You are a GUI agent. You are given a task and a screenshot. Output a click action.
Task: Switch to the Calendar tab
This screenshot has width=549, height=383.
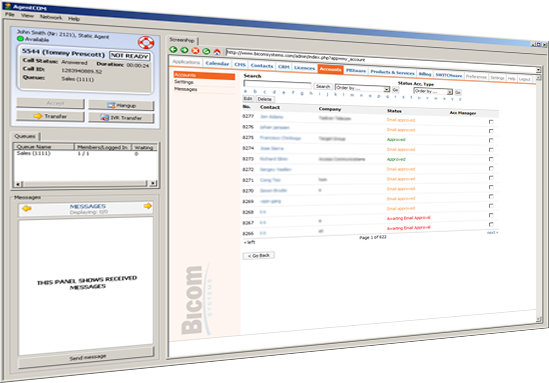(217, 63)
